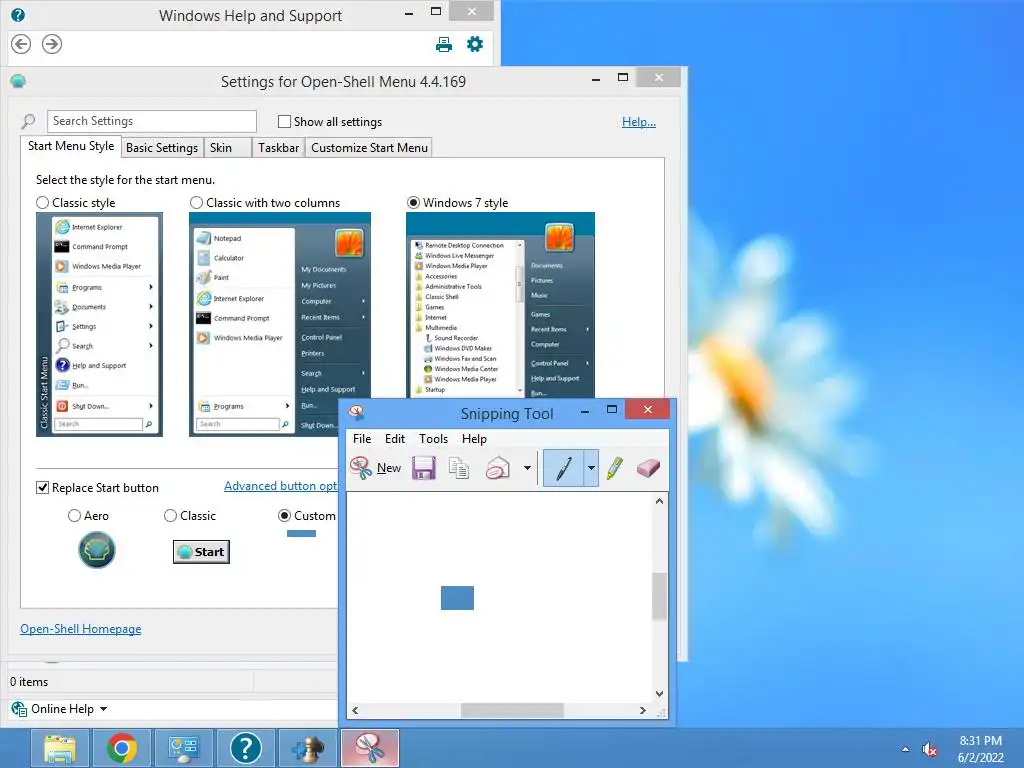
Task: Click the blue rectangle in the snip canvas
Action: coord(457,598)
